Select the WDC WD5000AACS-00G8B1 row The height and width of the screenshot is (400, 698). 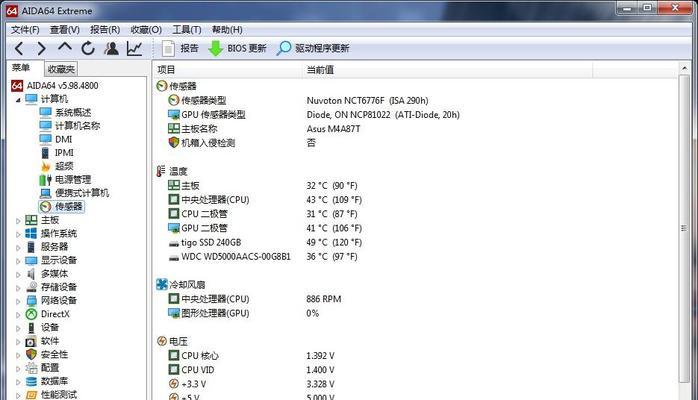pyautogui.click(x=417, y=257)
